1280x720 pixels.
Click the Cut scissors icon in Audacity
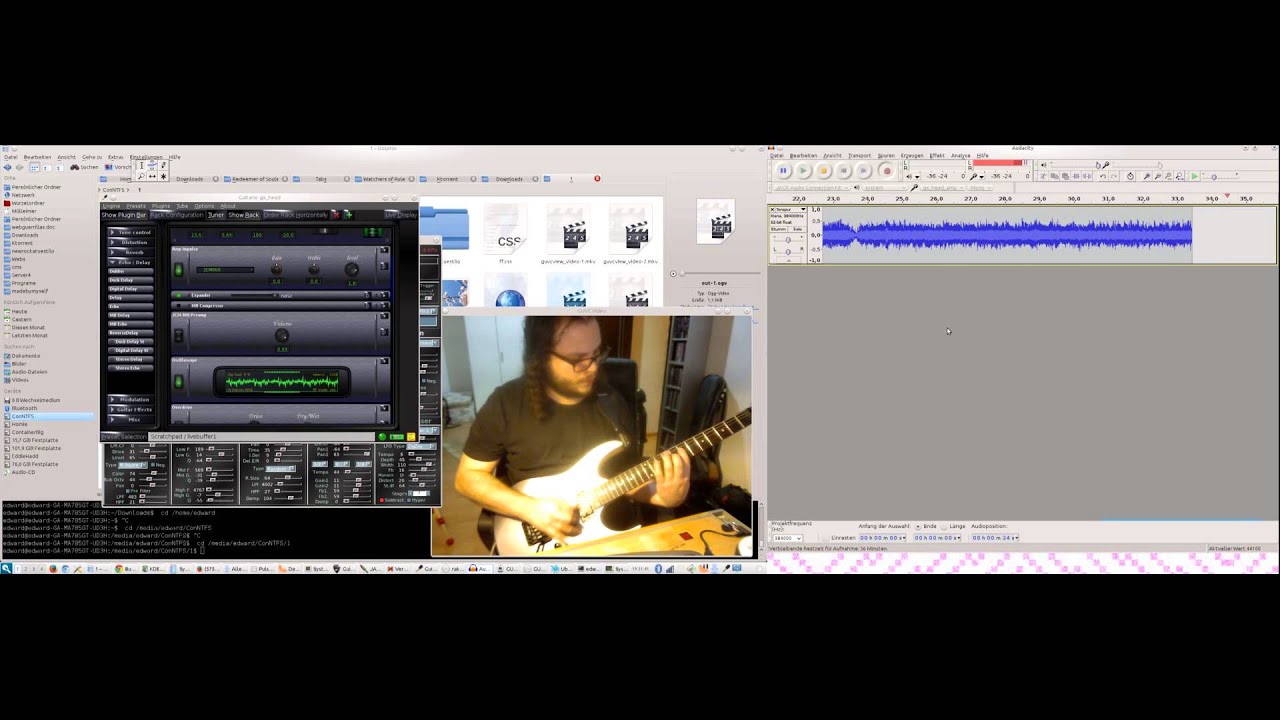pos(1043,176)
